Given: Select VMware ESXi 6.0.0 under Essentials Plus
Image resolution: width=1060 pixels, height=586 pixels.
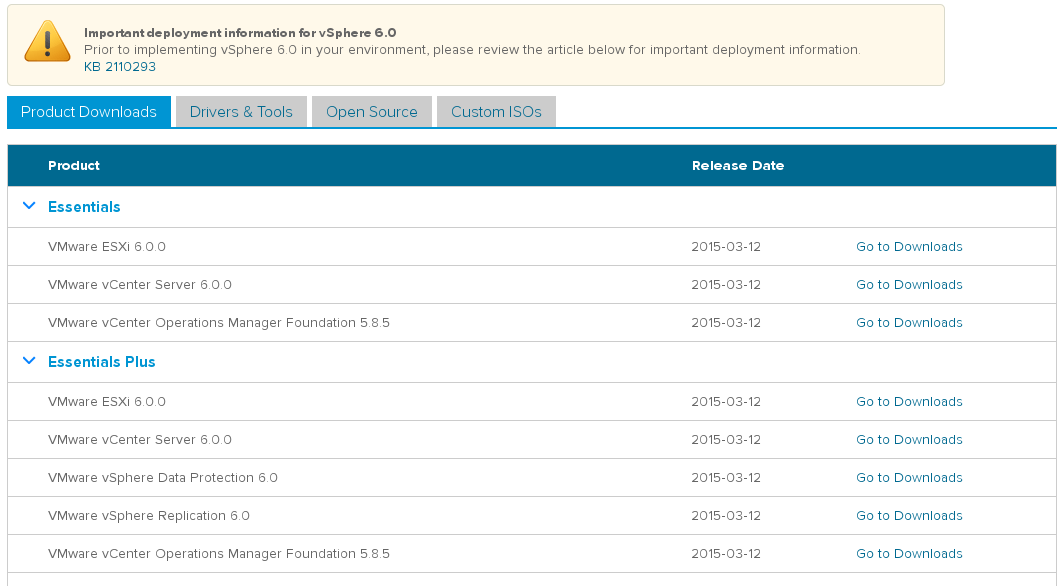Looking at the screenshot, I should pos(107,401).
